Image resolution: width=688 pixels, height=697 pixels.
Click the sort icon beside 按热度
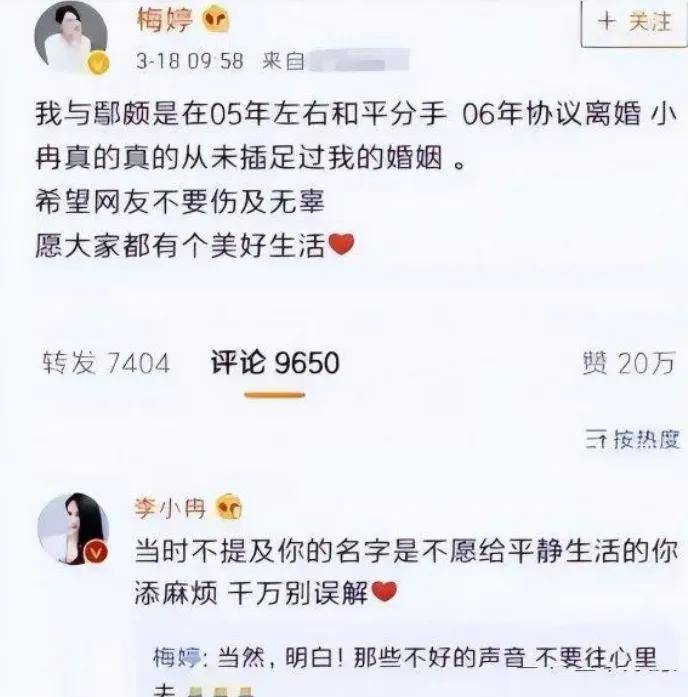596,440
